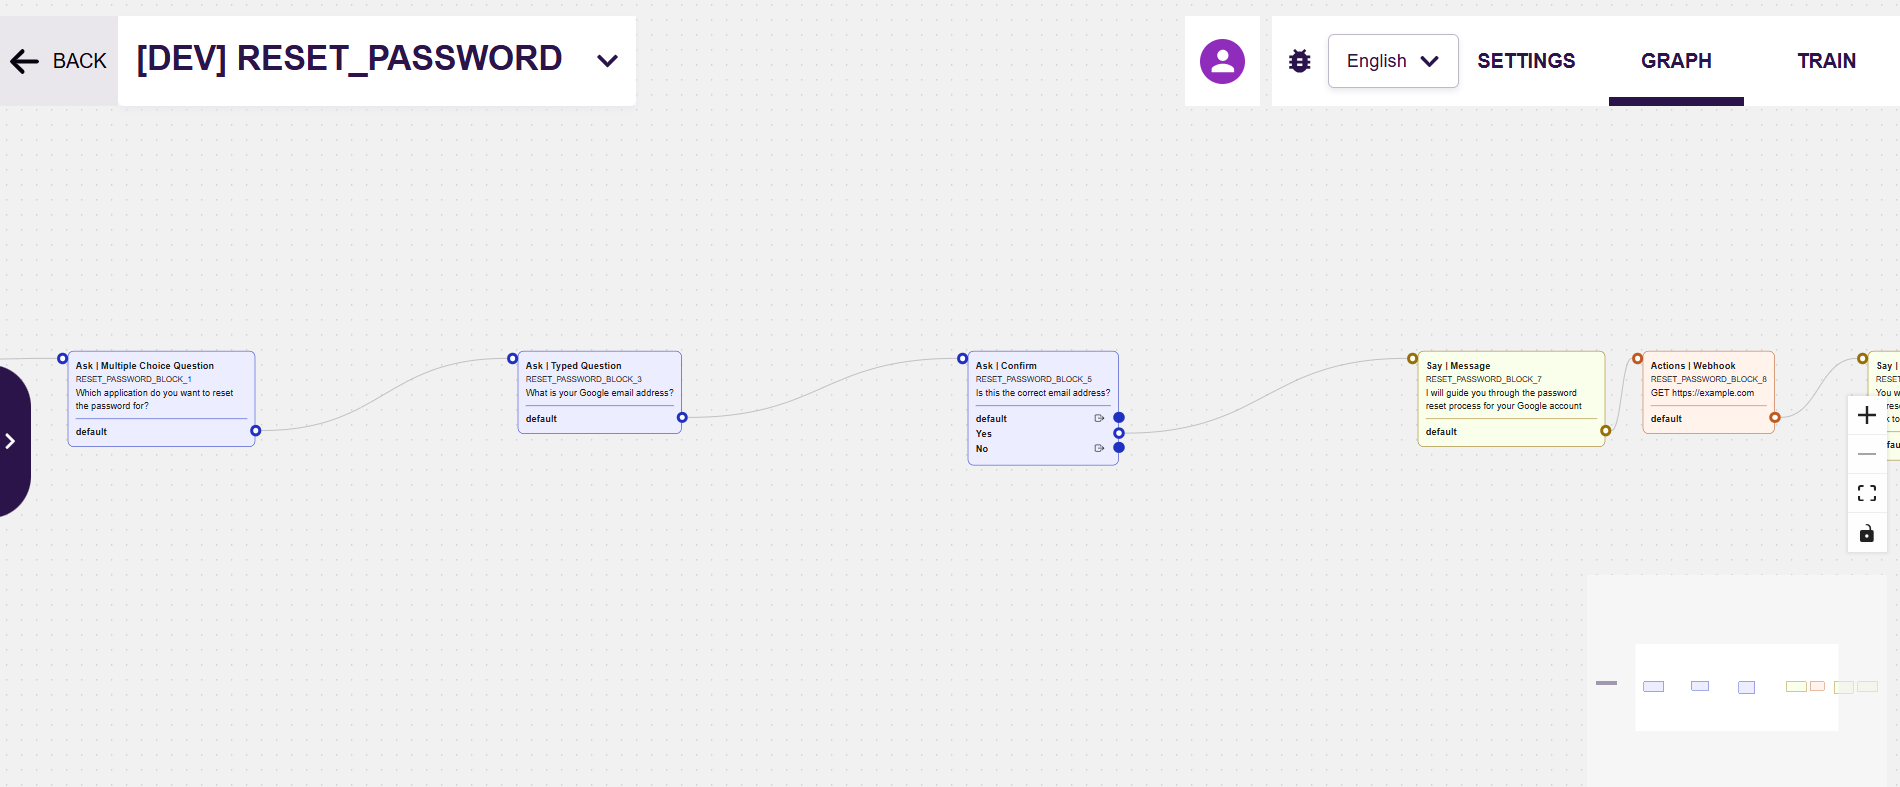
Task: Click default output port of Webhook node
Action: [1775, 417]
